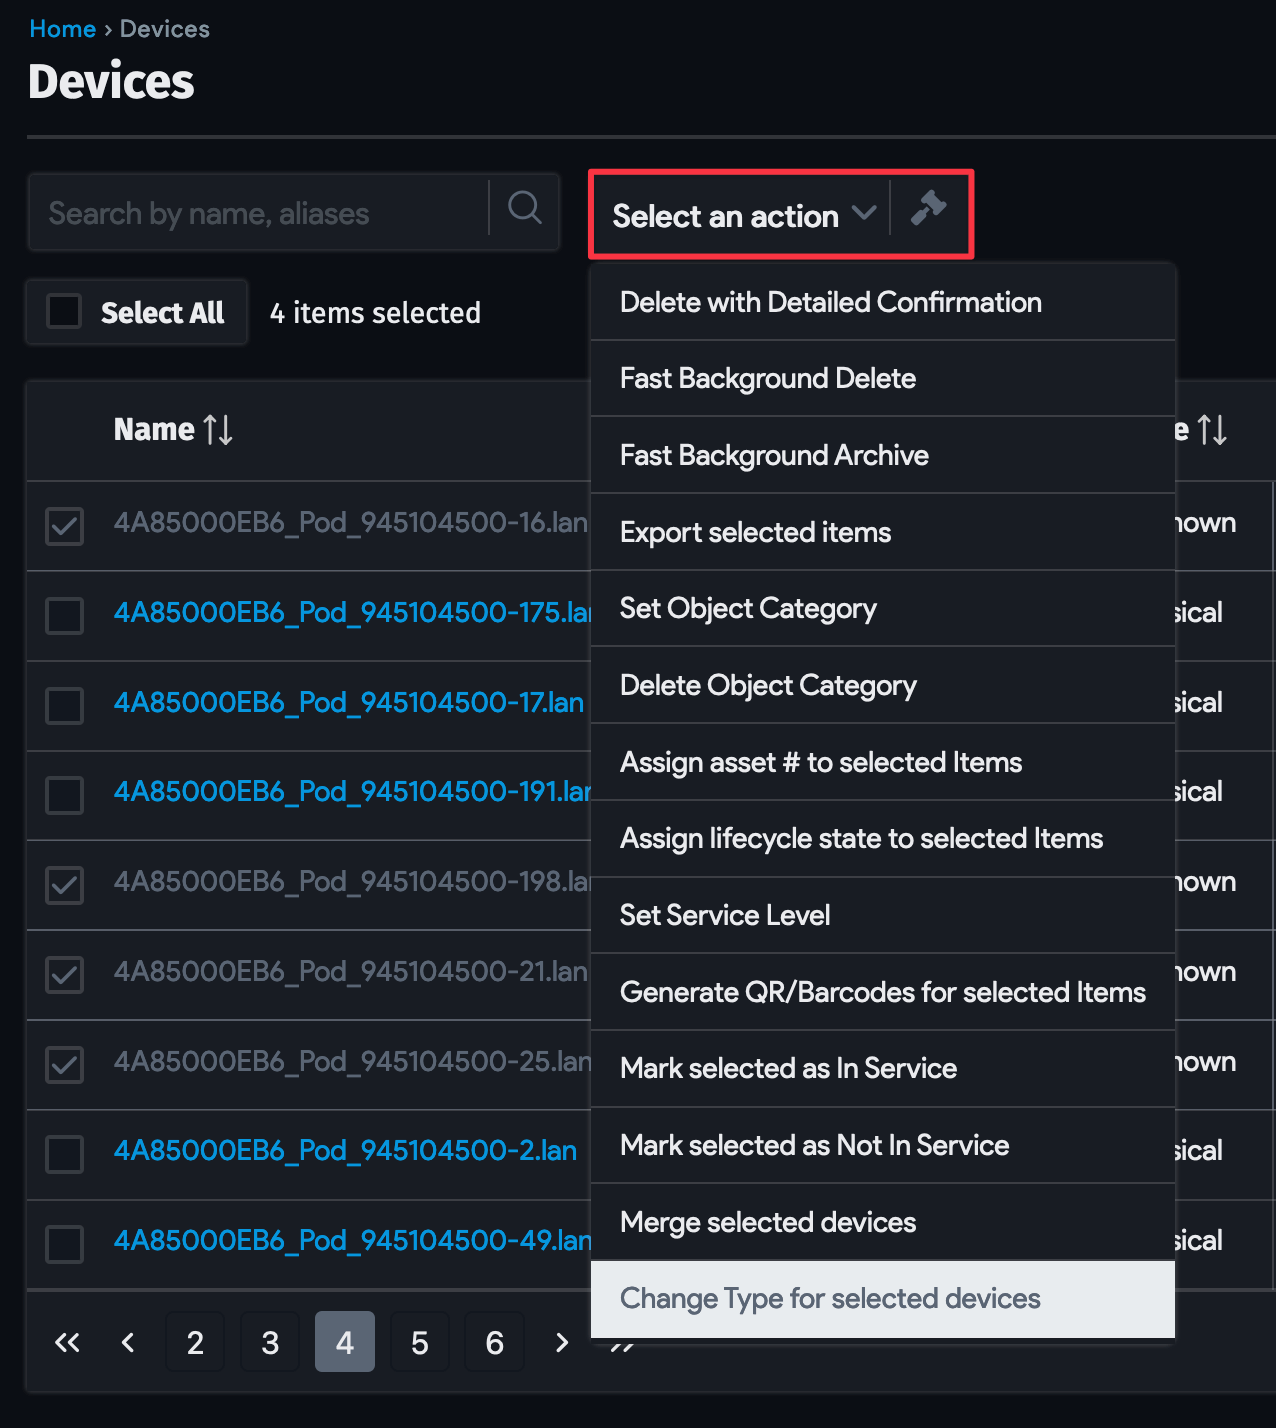Toggle the Select All checkbox
The width and height of the screenshot is (1276, 1428).
pos(63,311)
